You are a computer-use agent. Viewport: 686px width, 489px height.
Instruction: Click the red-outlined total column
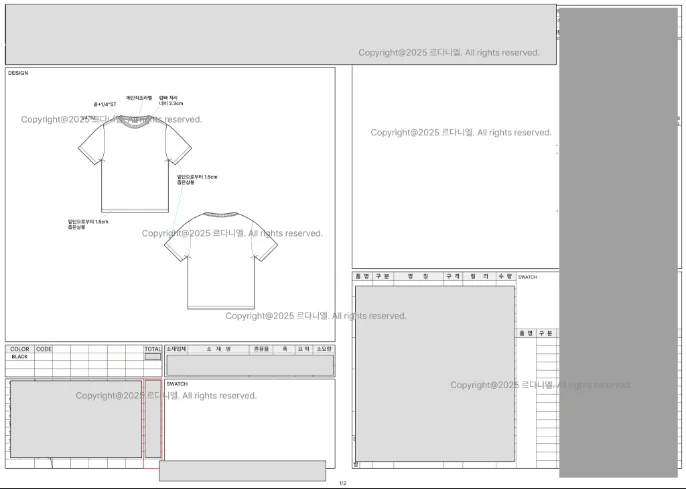(x=153, y=420)
